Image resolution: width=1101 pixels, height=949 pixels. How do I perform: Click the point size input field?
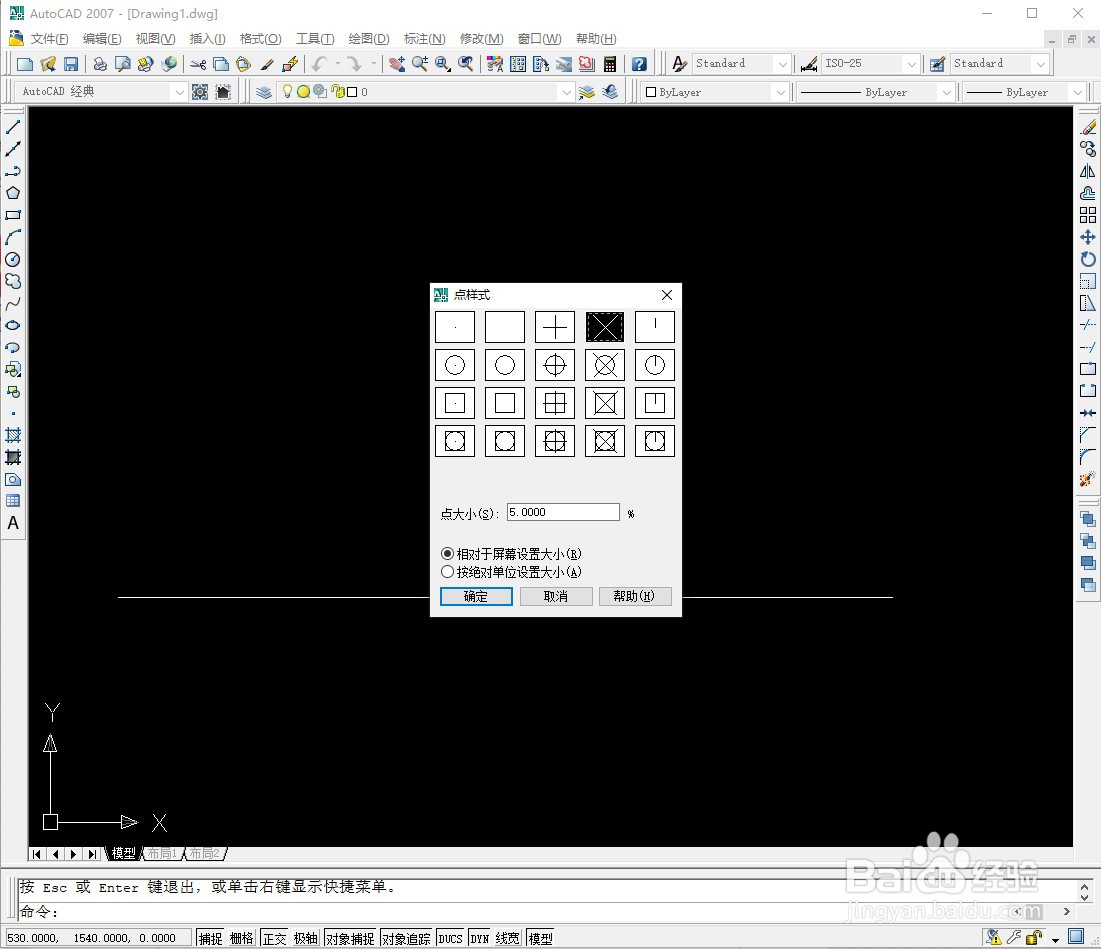[x=563, y=512]
